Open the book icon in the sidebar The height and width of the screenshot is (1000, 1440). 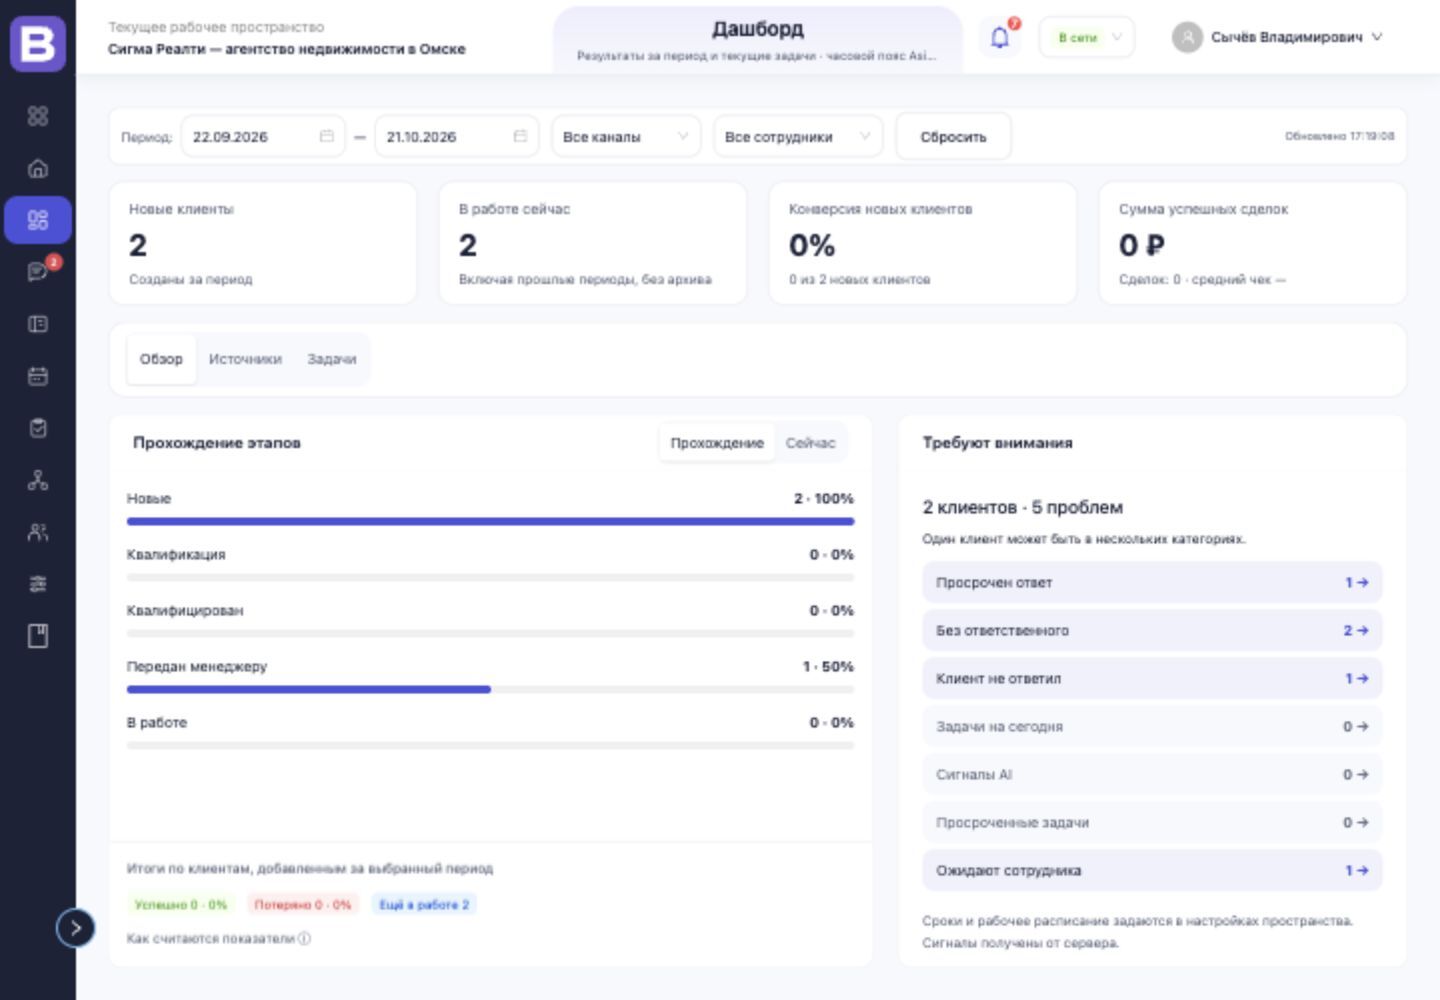(x=38, y=636)
